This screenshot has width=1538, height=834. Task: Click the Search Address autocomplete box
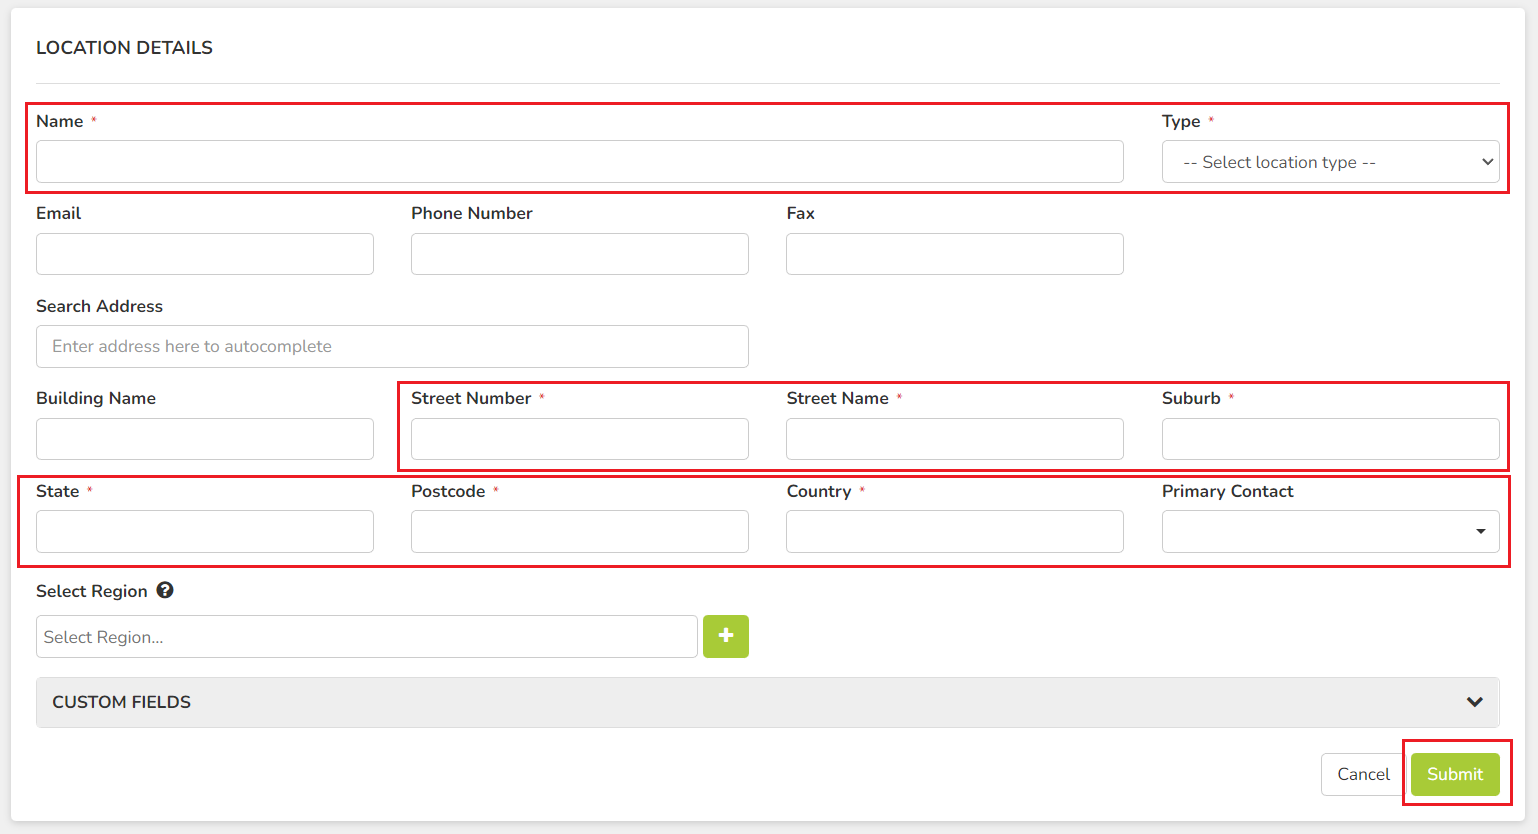[392, 346]
